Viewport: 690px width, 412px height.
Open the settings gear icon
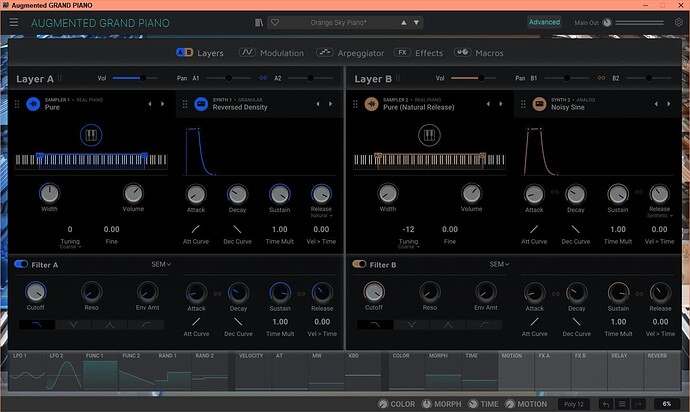pos(679,22)
